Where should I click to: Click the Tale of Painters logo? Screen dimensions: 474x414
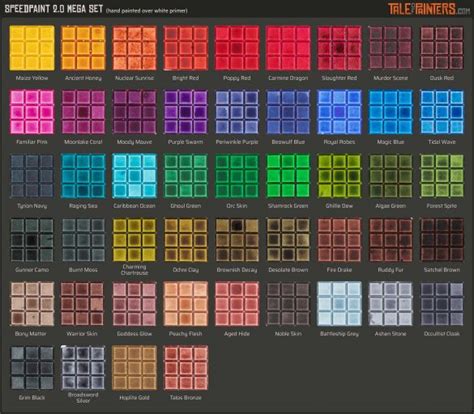click(x=429, y=9)
